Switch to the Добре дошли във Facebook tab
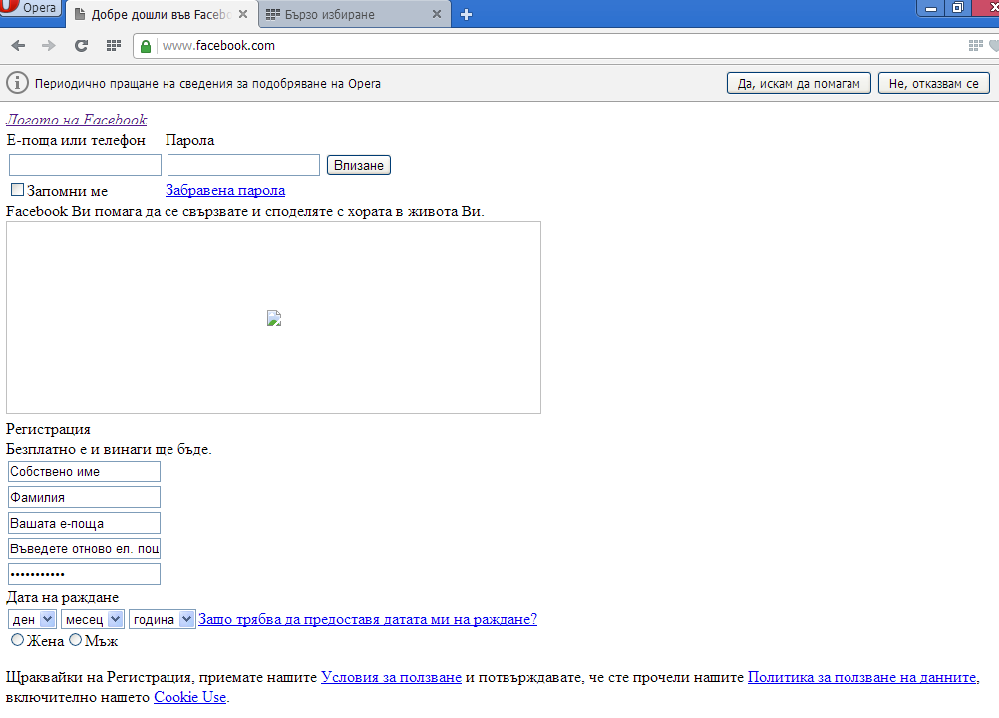The width and height of the screenshot is (999, 718). click(162, 14)
